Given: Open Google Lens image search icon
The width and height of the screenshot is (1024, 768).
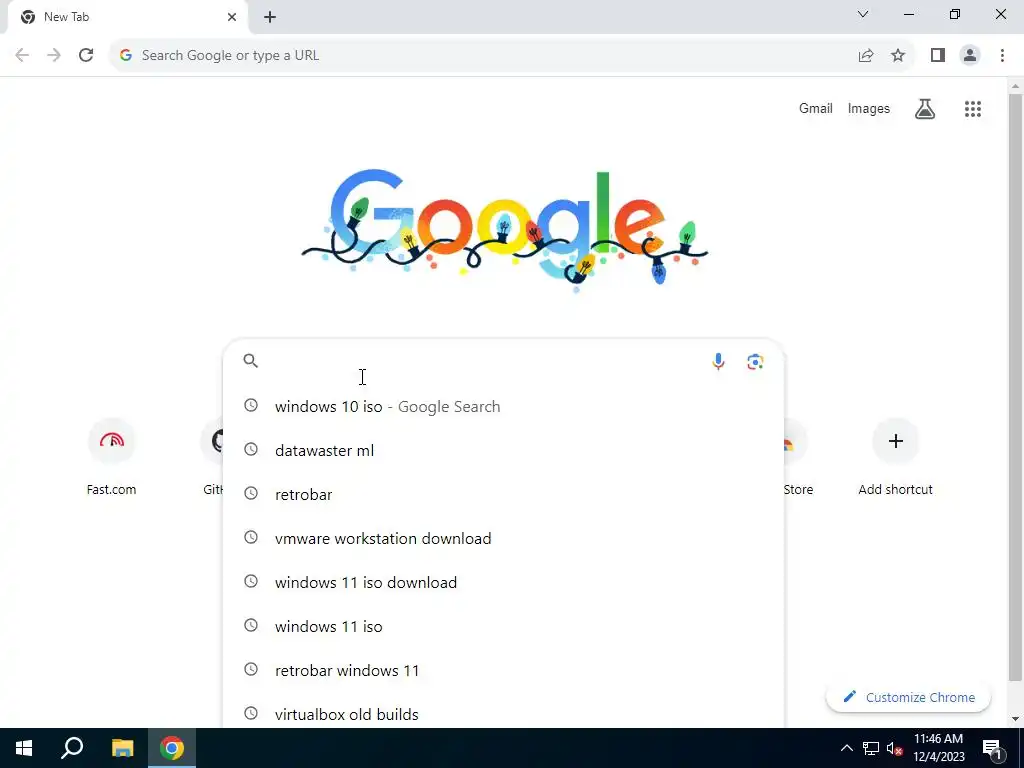Looking at the screenshot, I should 755,361.
